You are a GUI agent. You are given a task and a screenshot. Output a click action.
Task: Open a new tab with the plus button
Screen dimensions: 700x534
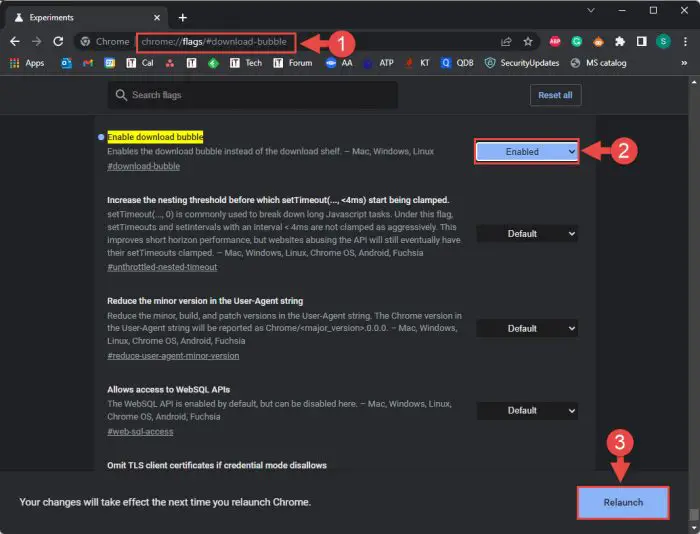tap(183, 17)
